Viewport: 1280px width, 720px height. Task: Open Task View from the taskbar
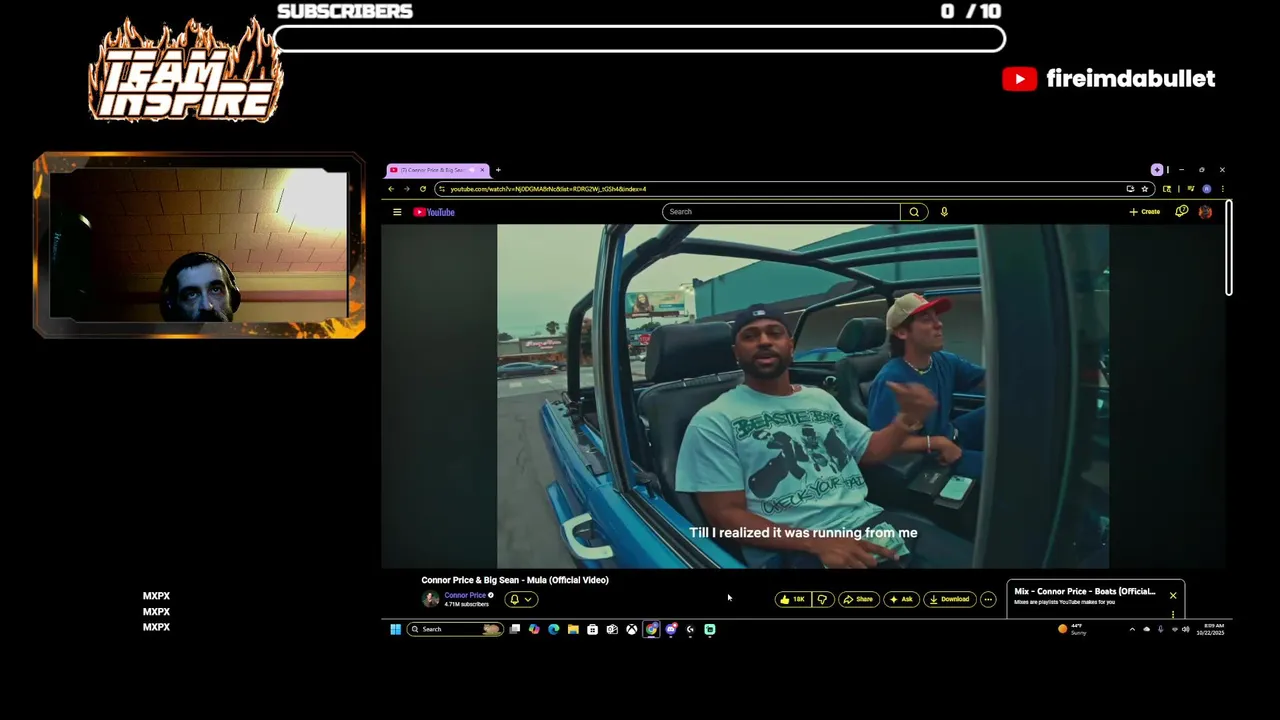[x=514, y=629]
